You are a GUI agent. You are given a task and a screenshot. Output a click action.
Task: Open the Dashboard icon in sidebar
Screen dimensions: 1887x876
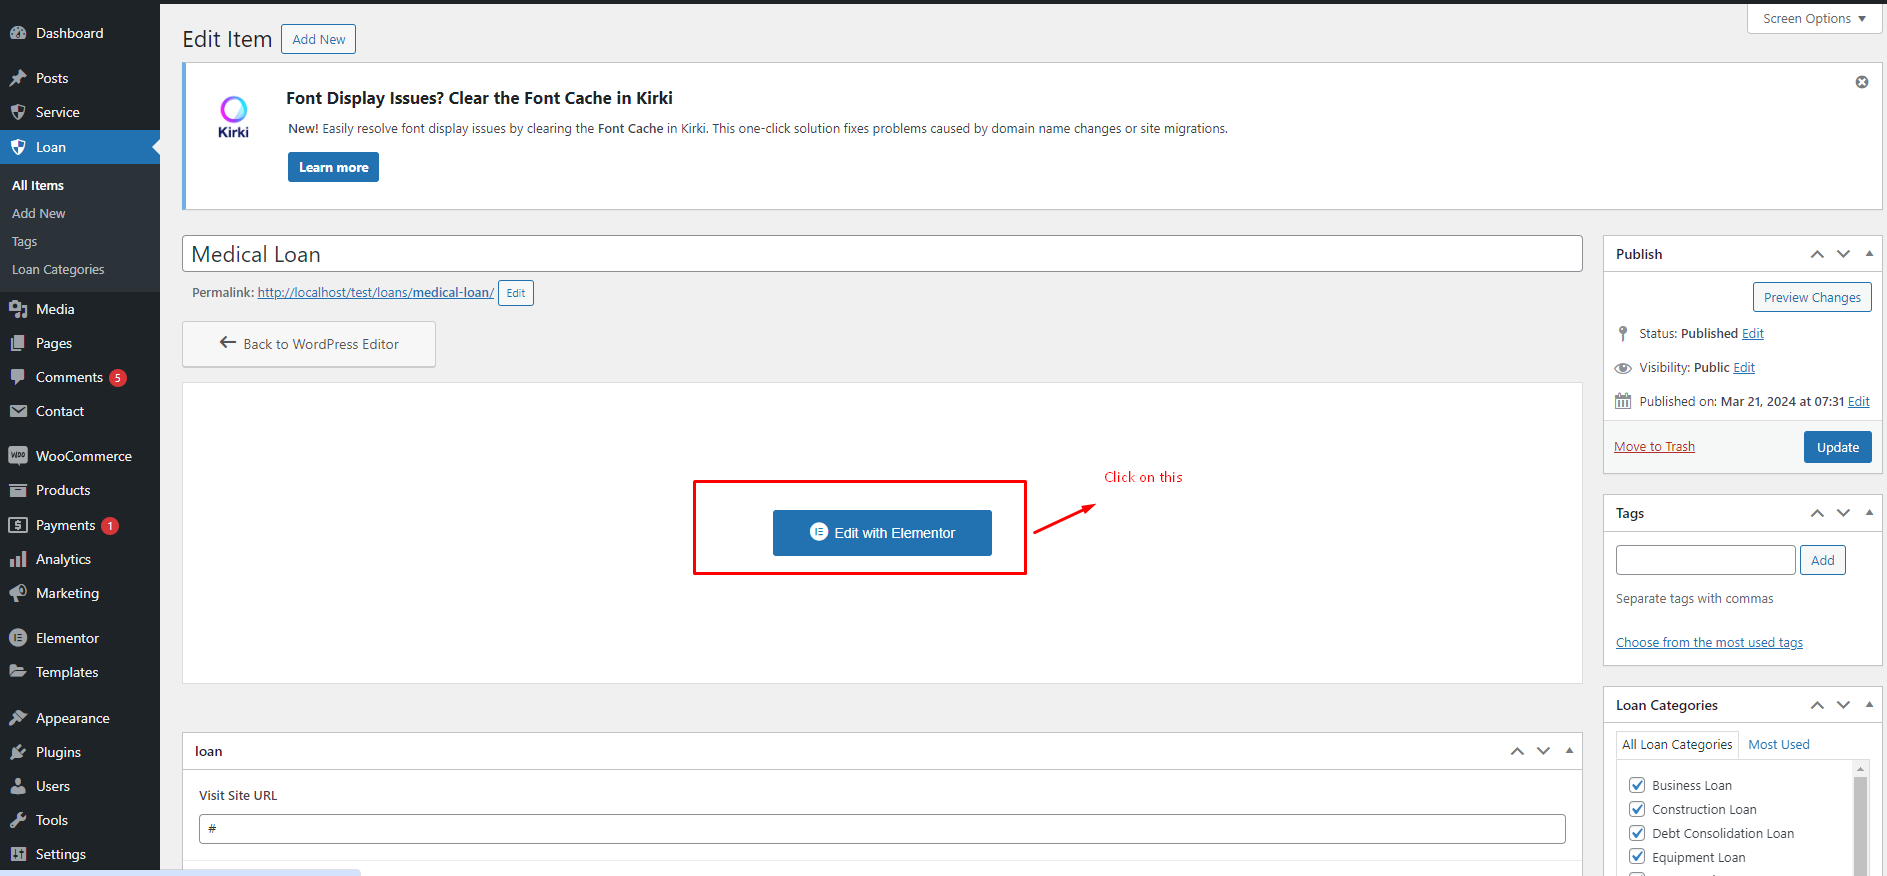18,33
